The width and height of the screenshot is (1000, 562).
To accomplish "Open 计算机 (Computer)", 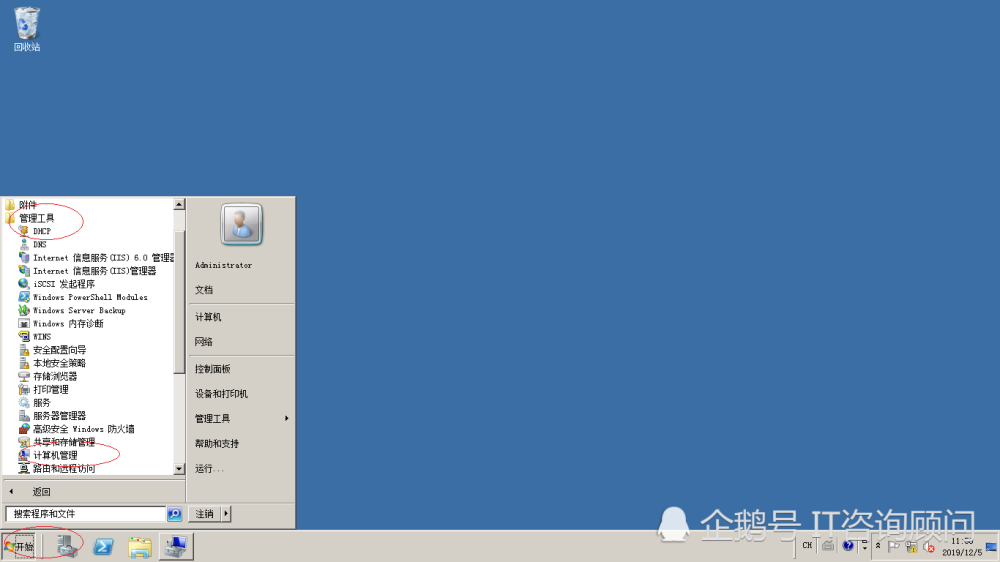I will click(208, 317).
